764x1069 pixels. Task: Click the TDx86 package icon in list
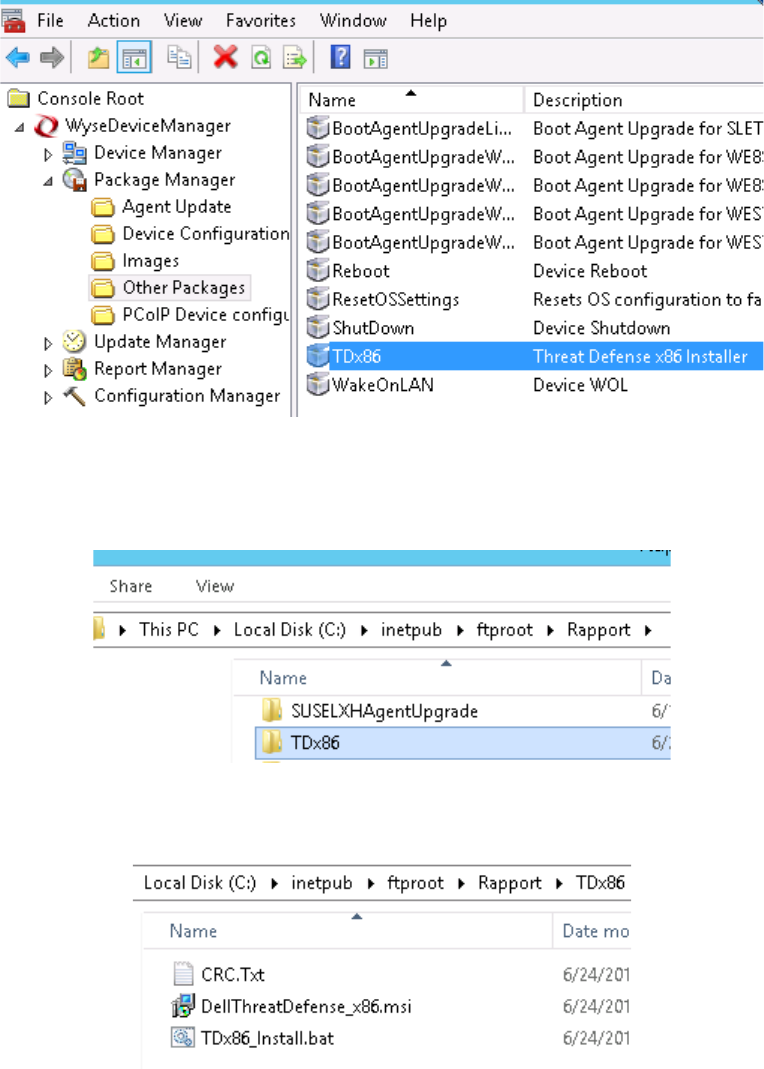318,356
